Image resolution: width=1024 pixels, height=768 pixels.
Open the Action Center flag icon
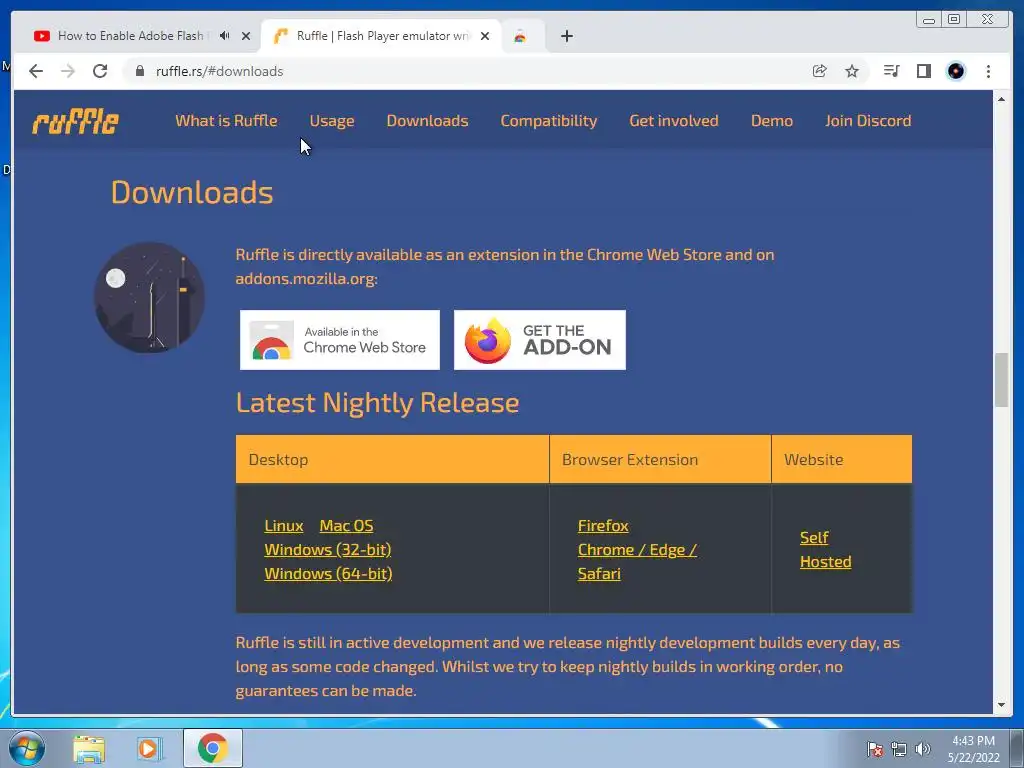point(874,749)
